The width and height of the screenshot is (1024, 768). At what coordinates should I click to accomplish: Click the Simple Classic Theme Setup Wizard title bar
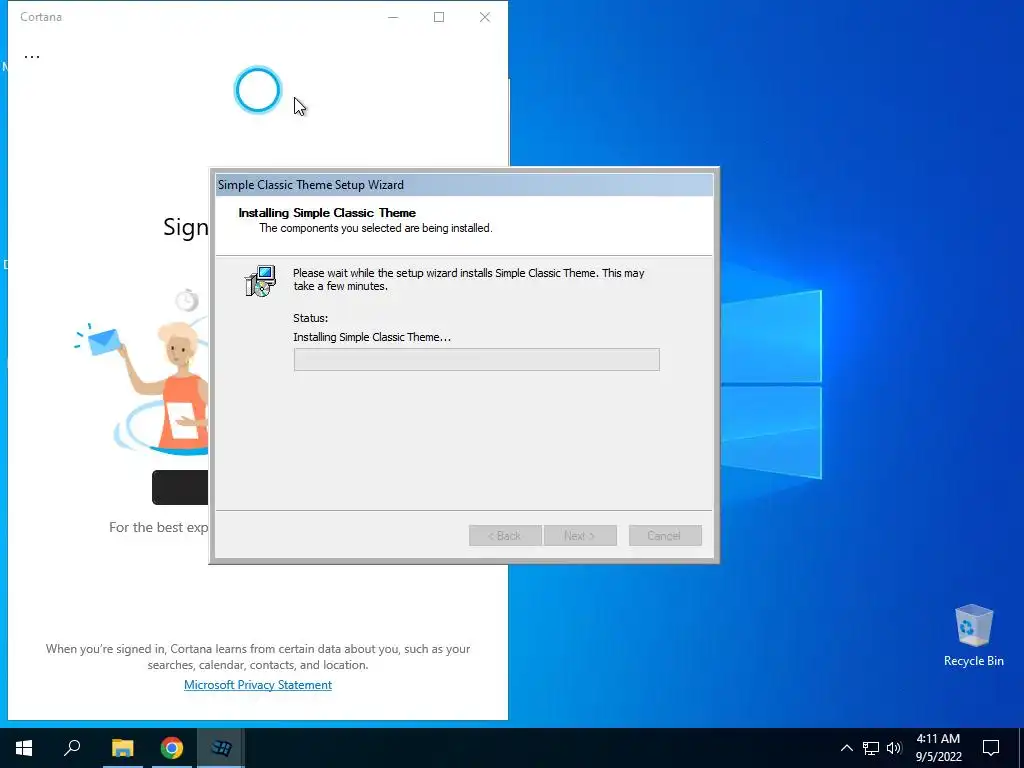click(464, 185)
